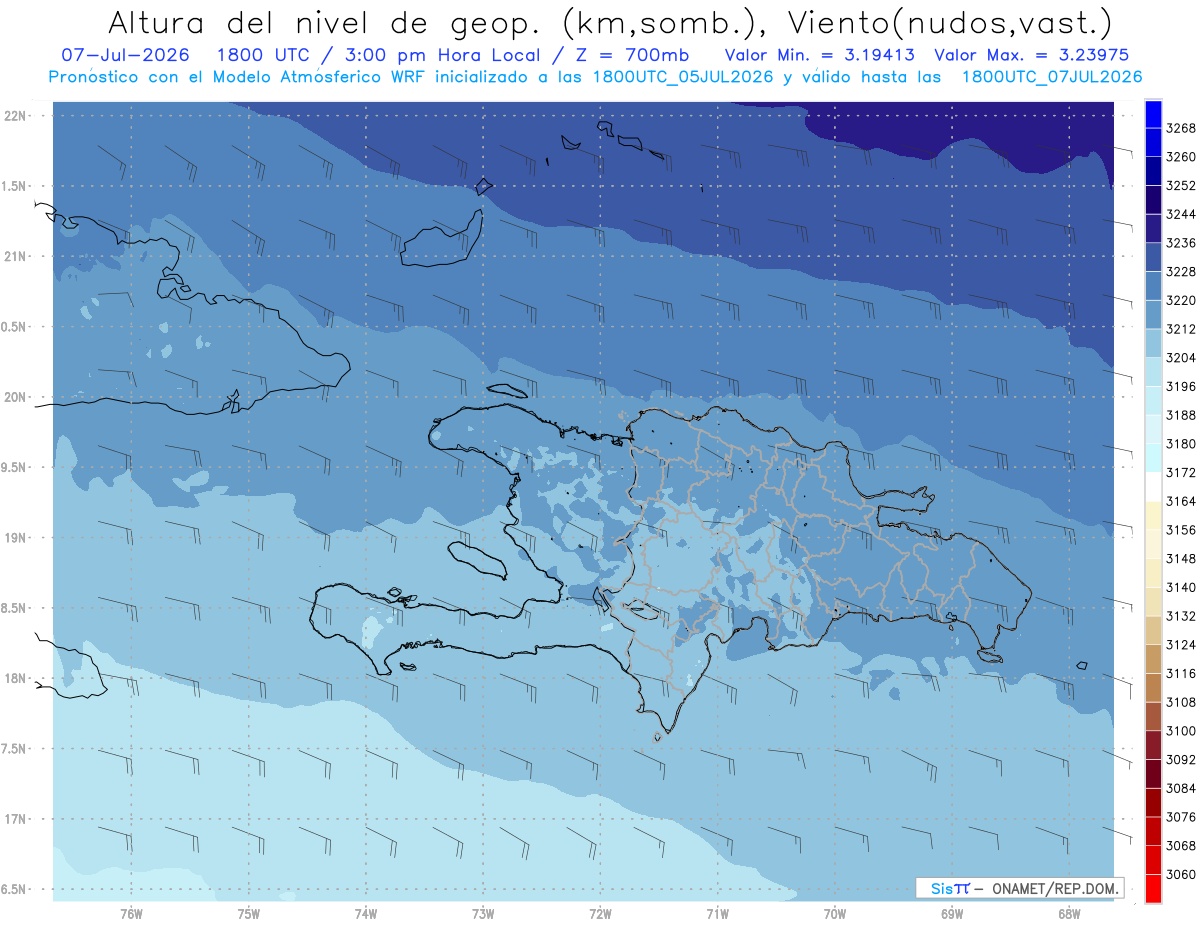This screenshot has width=1200, height=927.
Task: Click the '21N' latitude label
Action: [x=16, y=257]
